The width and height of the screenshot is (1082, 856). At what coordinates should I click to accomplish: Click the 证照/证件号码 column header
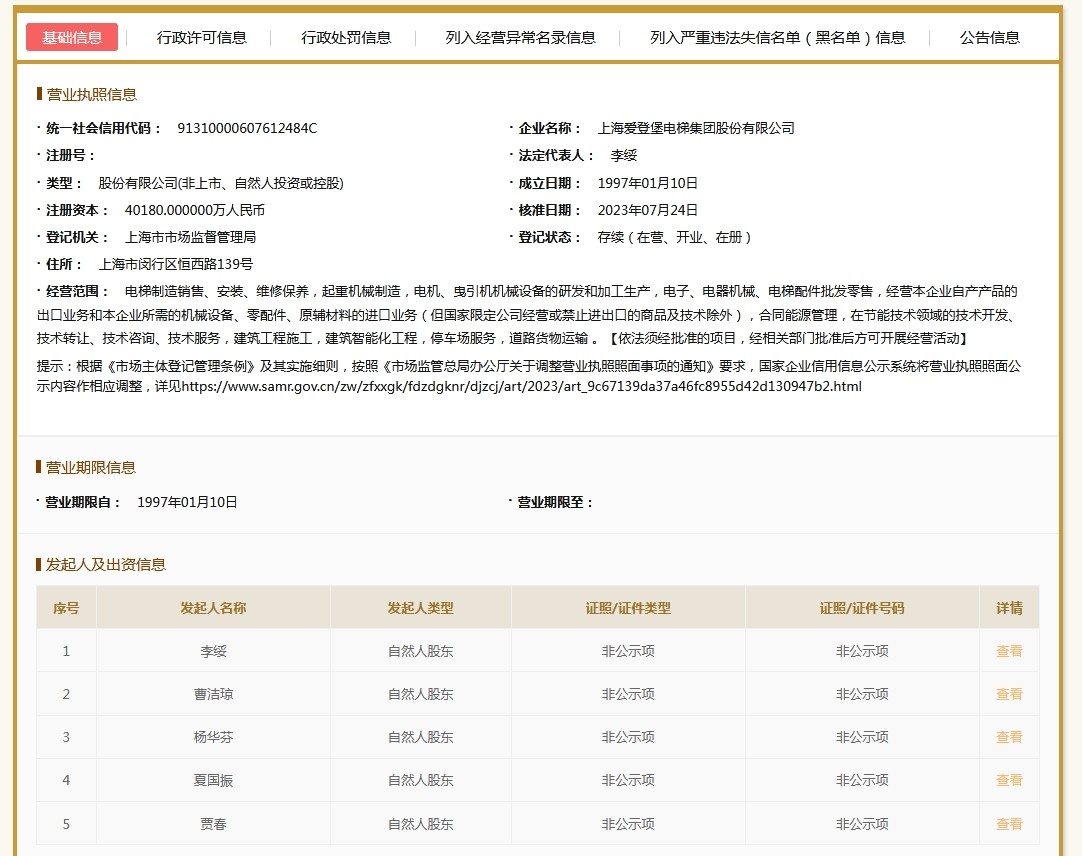[861, 608]
